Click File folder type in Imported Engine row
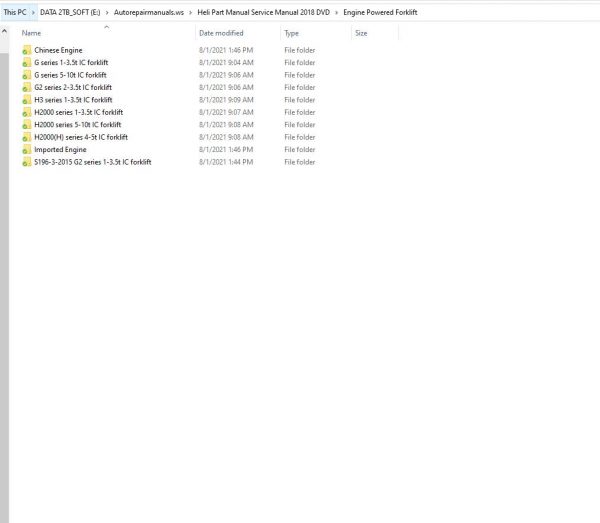600x523 pixels. click(x=300, y=150)
